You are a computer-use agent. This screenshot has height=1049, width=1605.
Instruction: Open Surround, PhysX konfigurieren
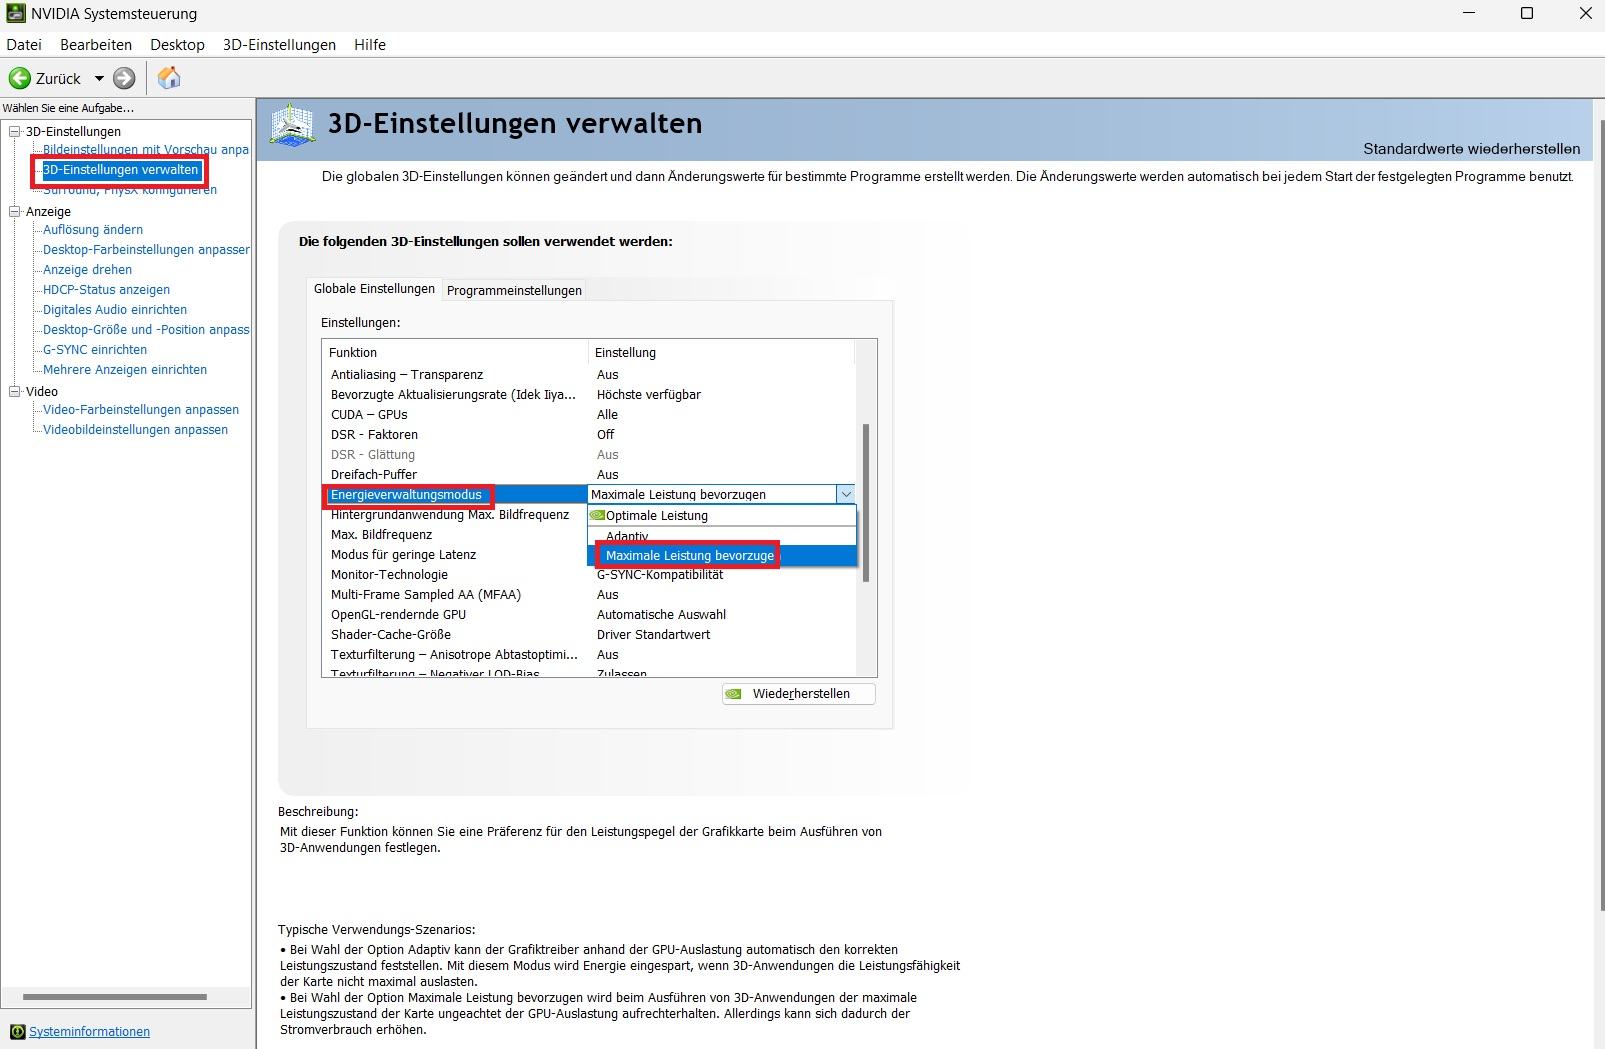pyautogui.click(x=130, y=190)
